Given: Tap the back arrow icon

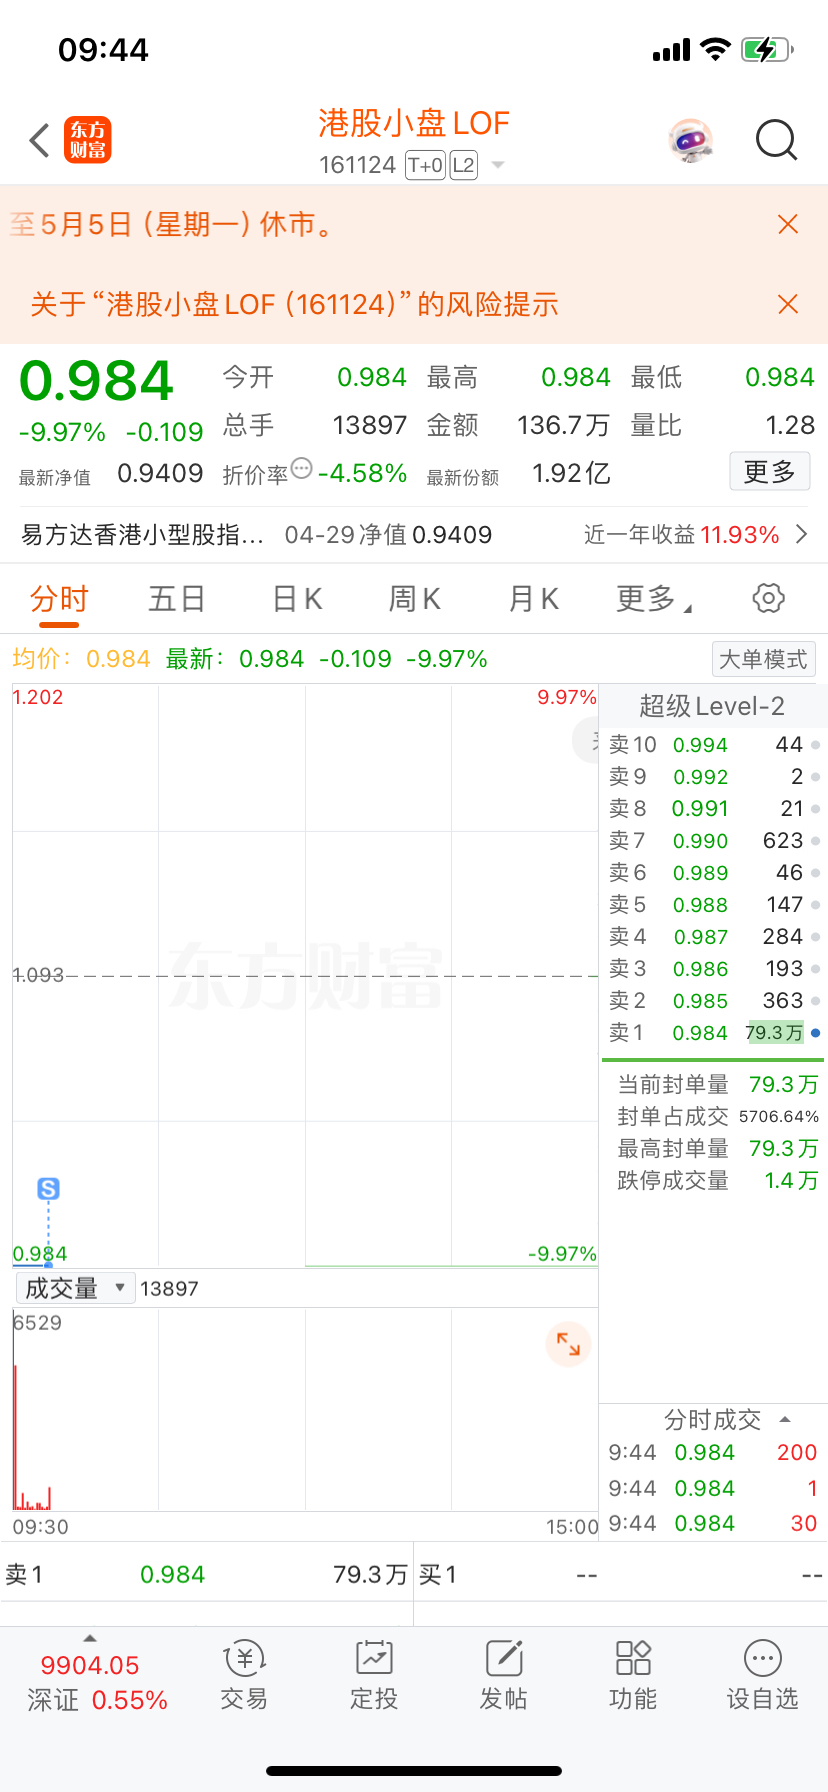Looking at the screenshot, I should pyautogui.click(x=39, y=141).
